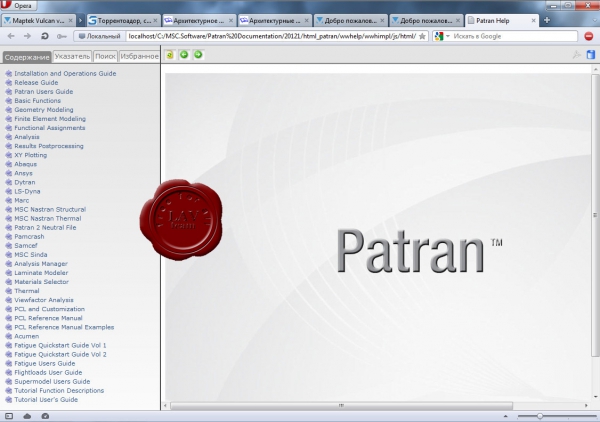Open Laminate Modeler guide

[41, 273]
